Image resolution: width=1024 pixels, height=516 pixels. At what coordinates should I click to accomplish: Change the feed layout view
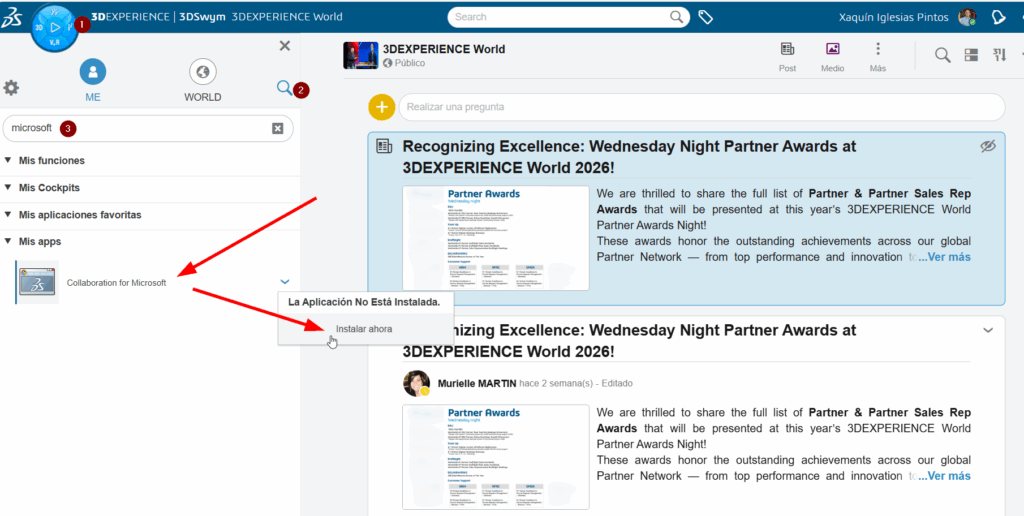click(972, 56)
